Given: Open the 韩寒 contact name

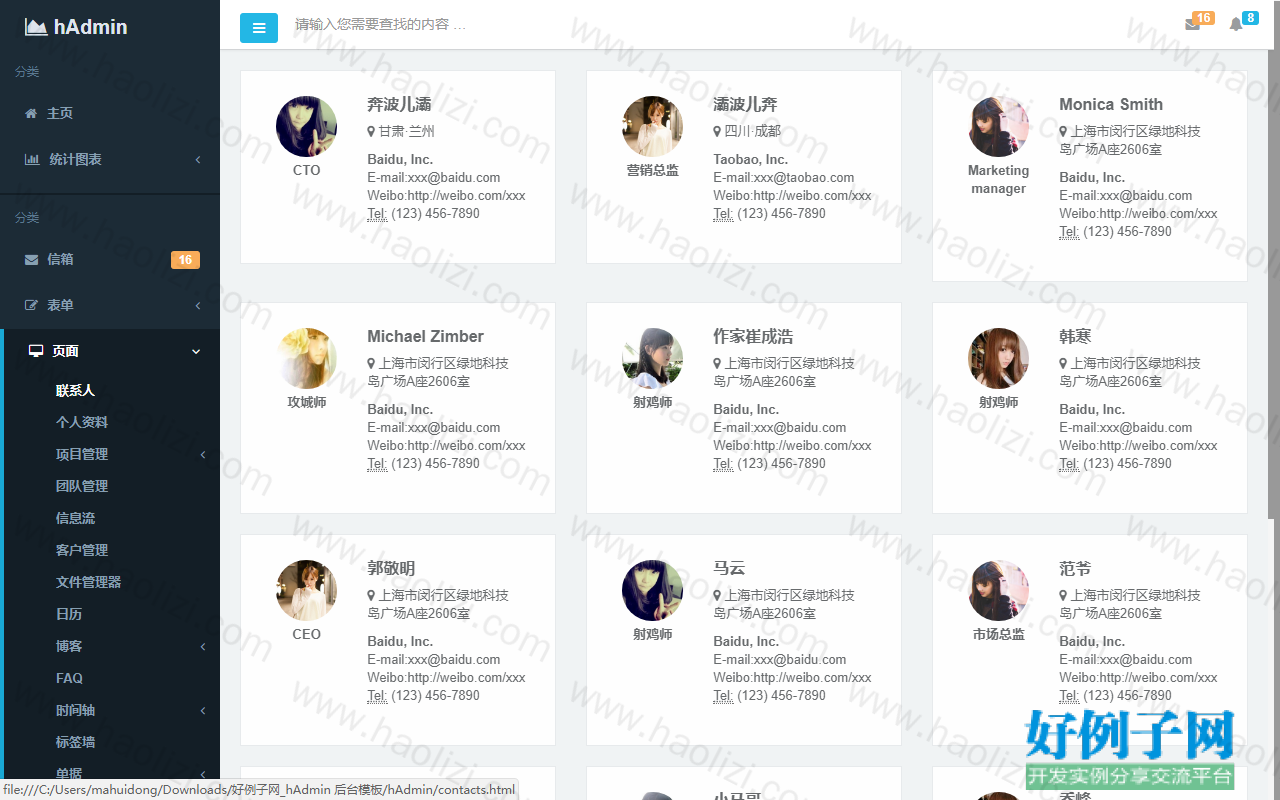Looking at the screenshot, I should 1075,337.
